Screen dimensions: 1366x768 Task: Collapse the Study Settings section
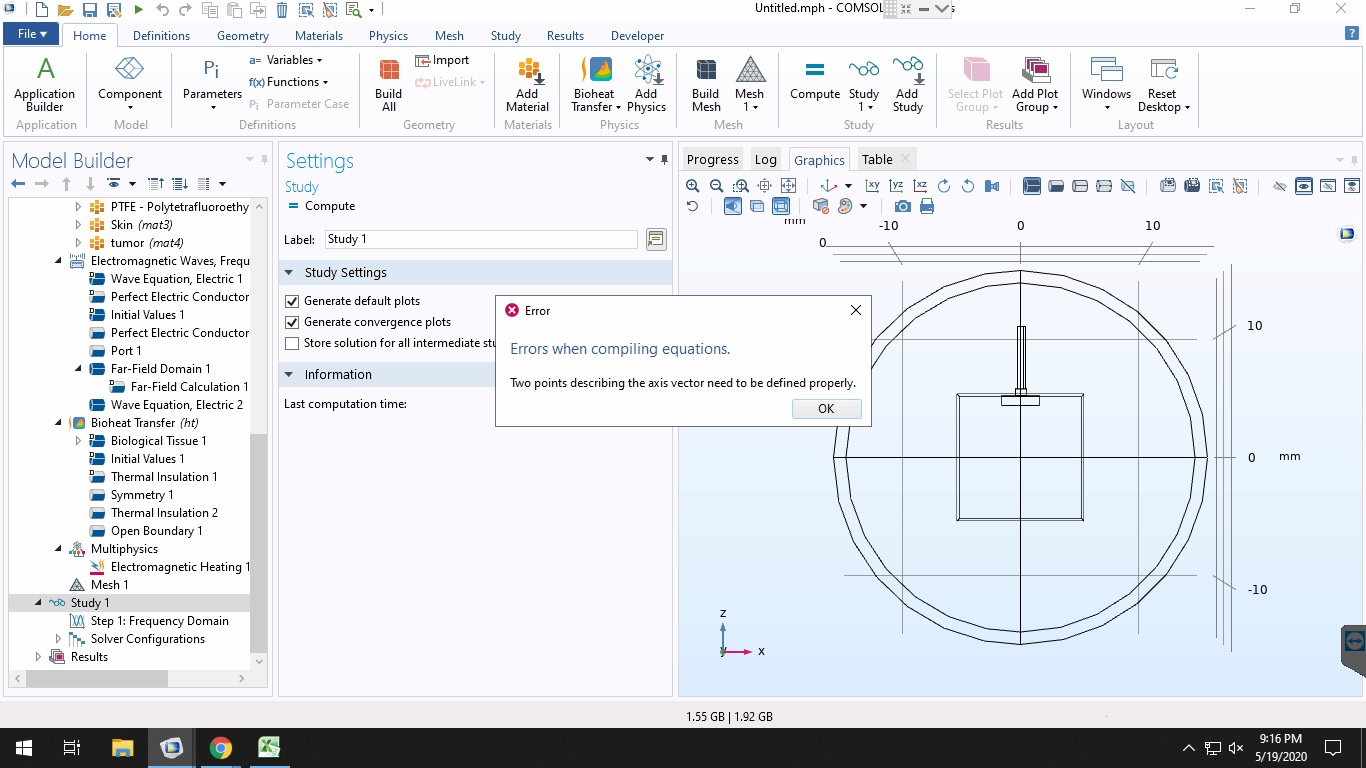coord(290,272)
